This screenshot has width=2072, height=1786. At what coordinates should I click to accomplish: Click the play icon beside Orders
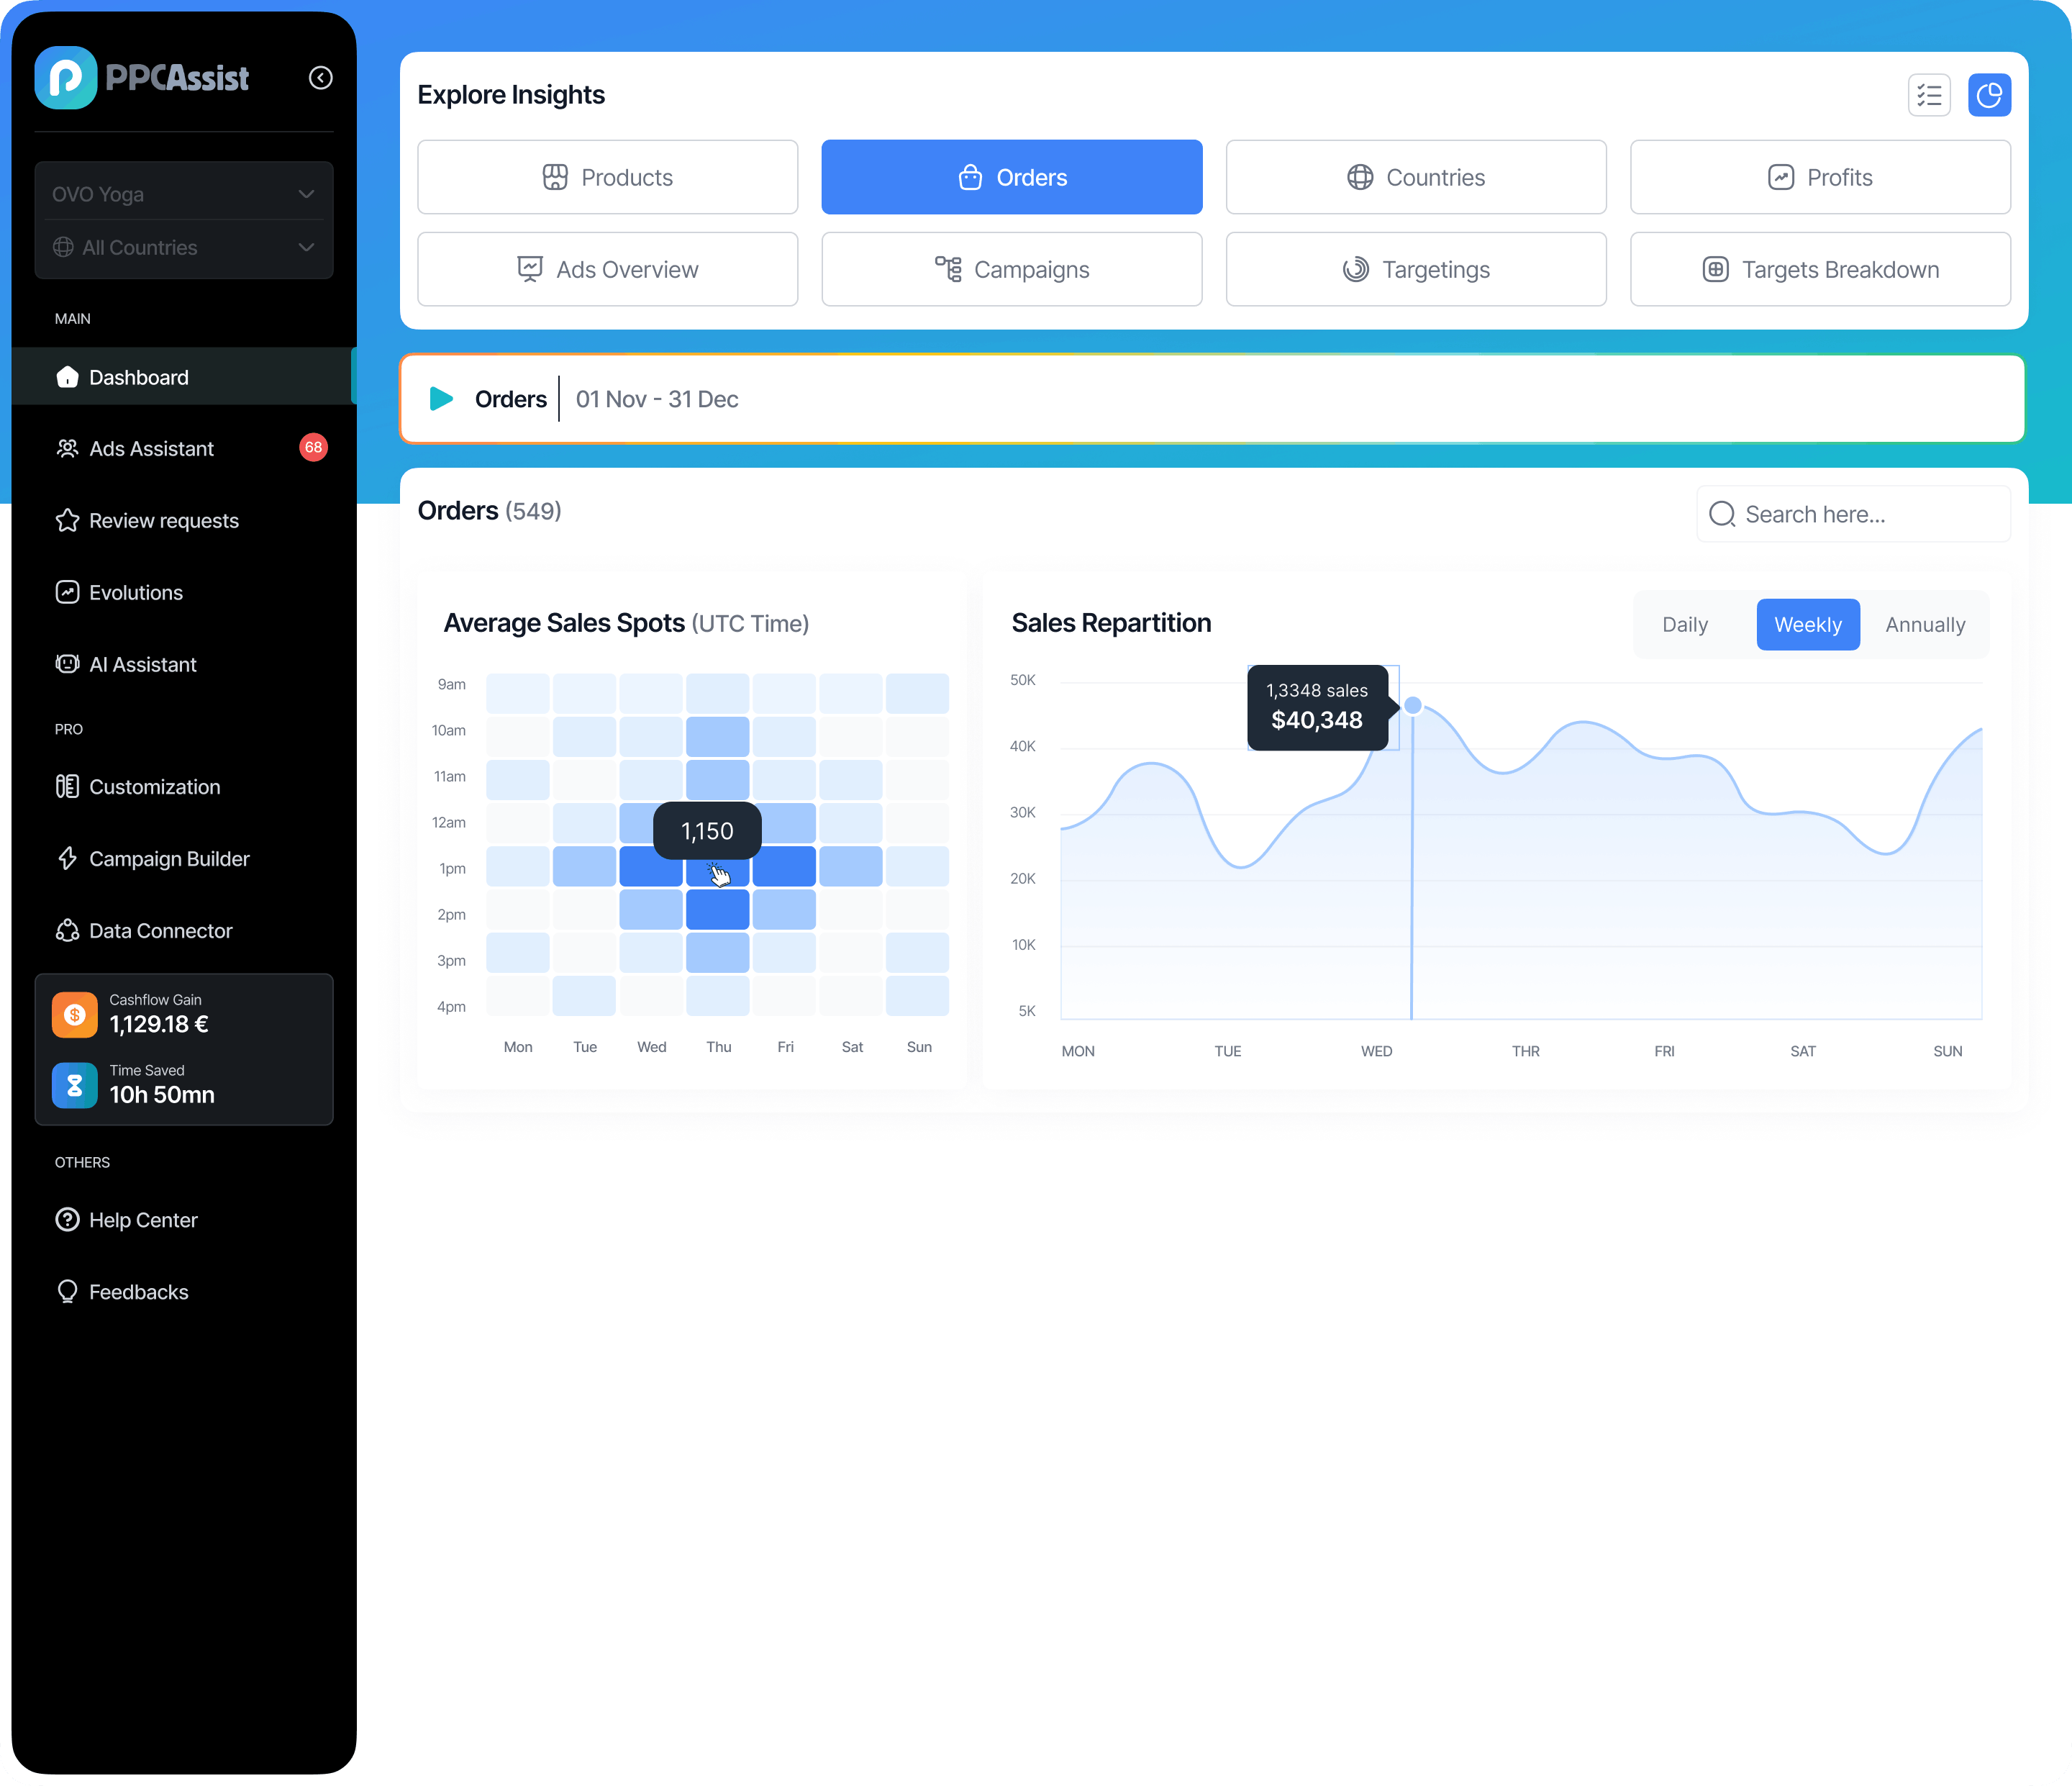[x=441, y=399]
